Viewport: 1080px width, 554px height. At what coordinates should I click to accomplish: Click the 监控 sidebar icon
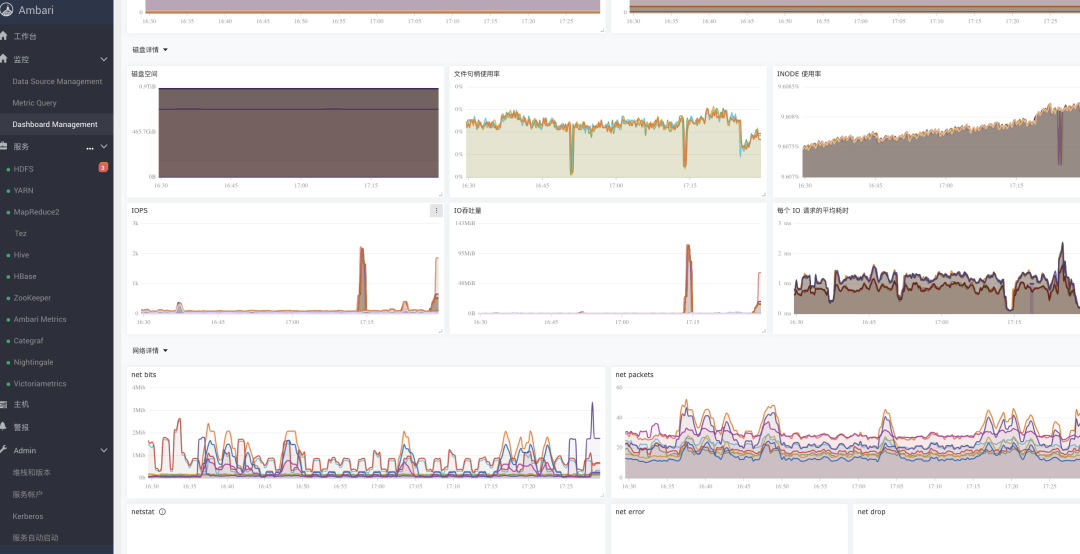click(x=3, y=59)
